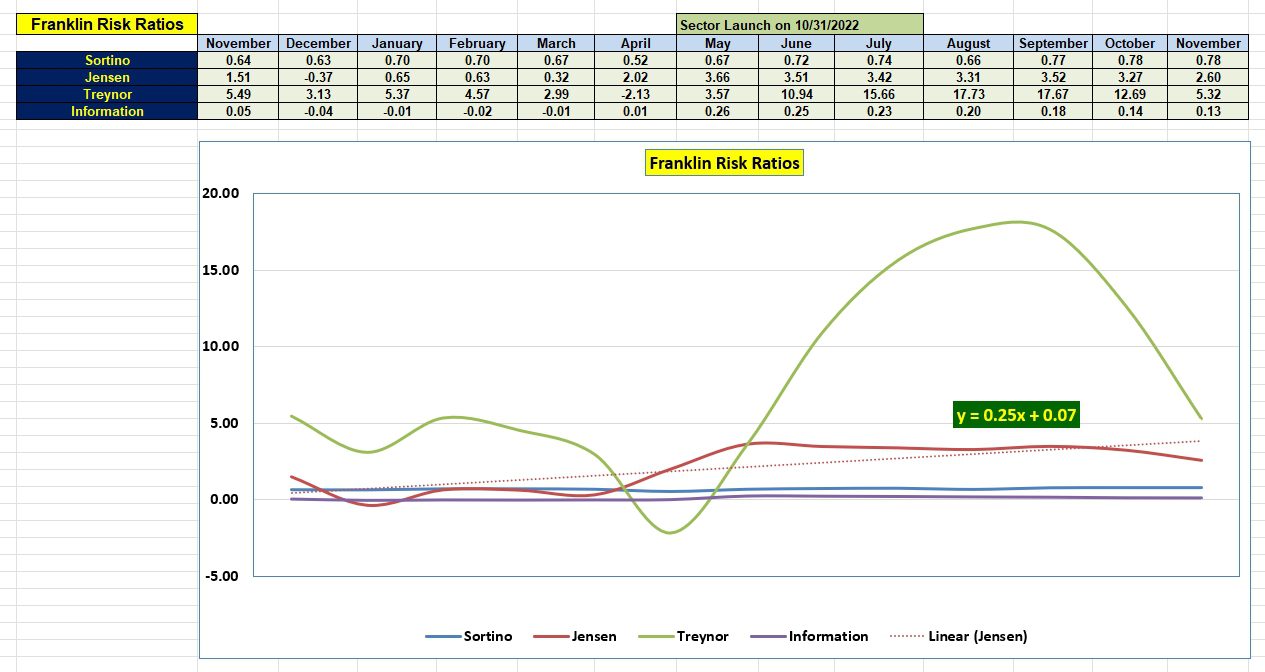The image size is (1265, 672).
Task: Select Jensen May value 3.66
Action: tap(717, 77)
